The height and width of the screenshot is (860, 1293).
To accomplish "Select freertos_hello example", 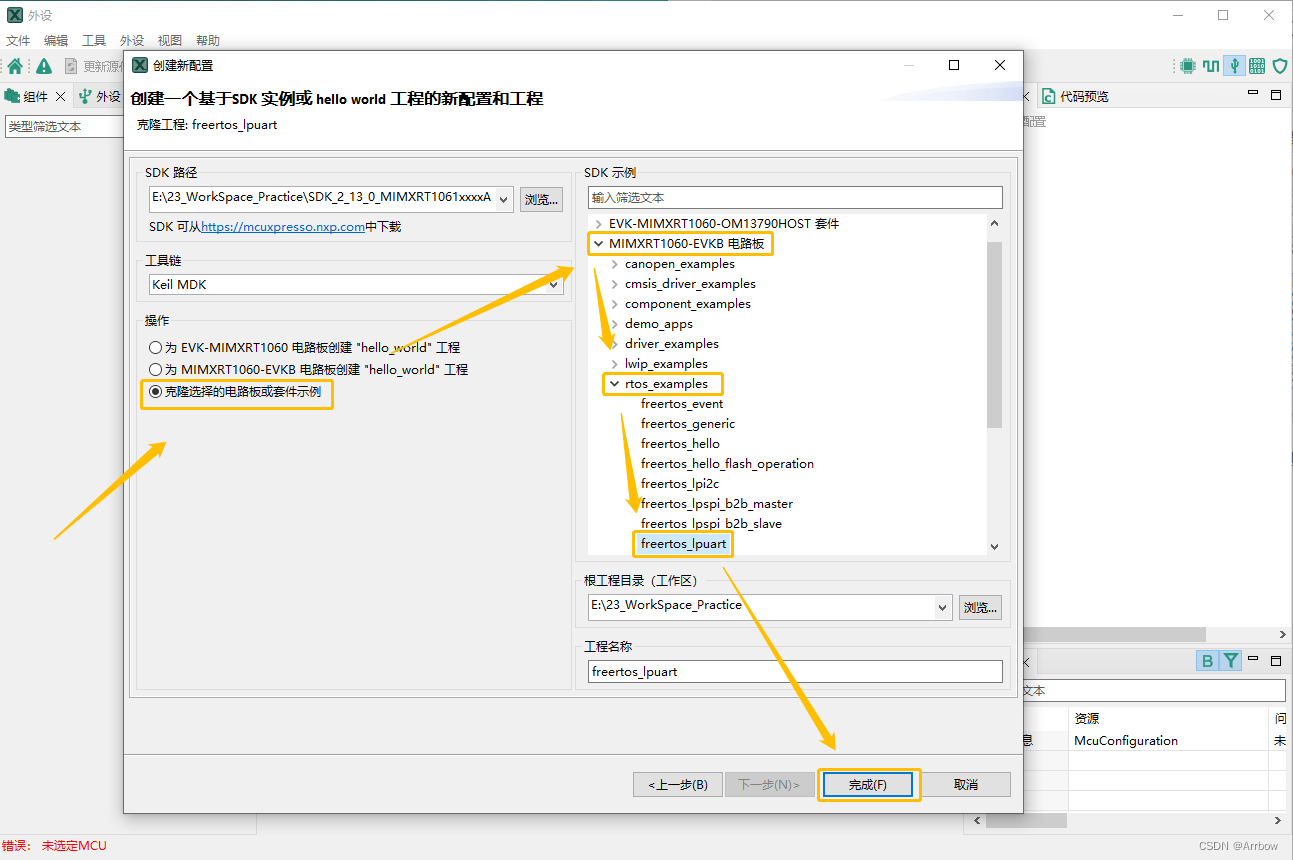I will tap(680, 444).
